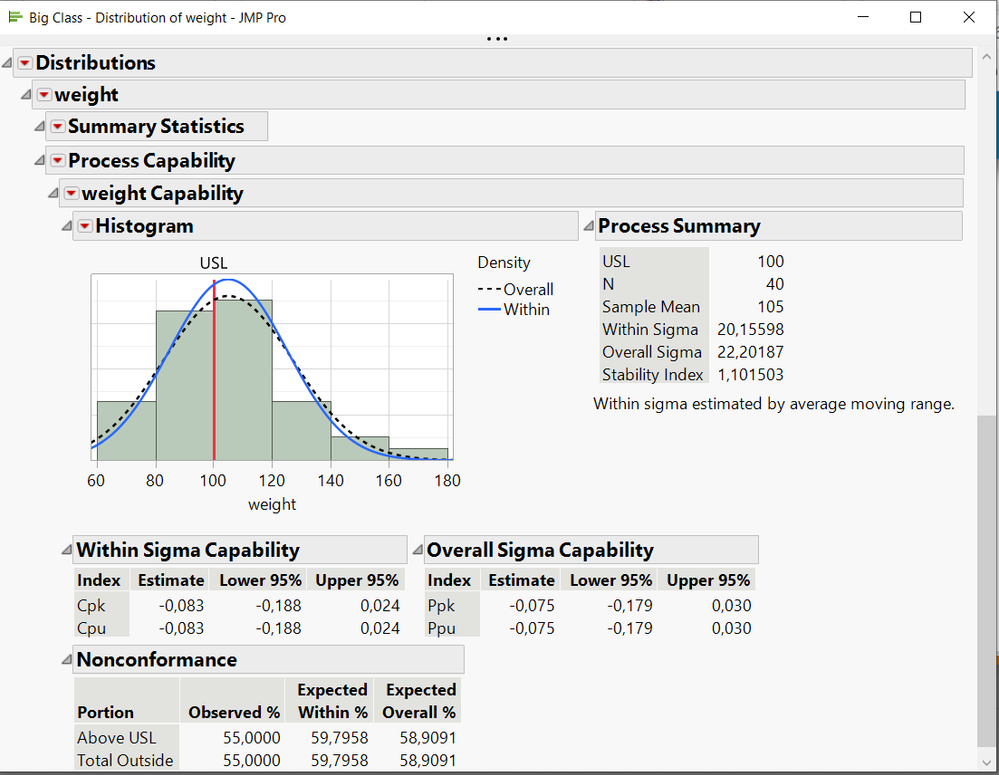
Task: Open Process Capability red triangle menu
Action: point(58,161)
